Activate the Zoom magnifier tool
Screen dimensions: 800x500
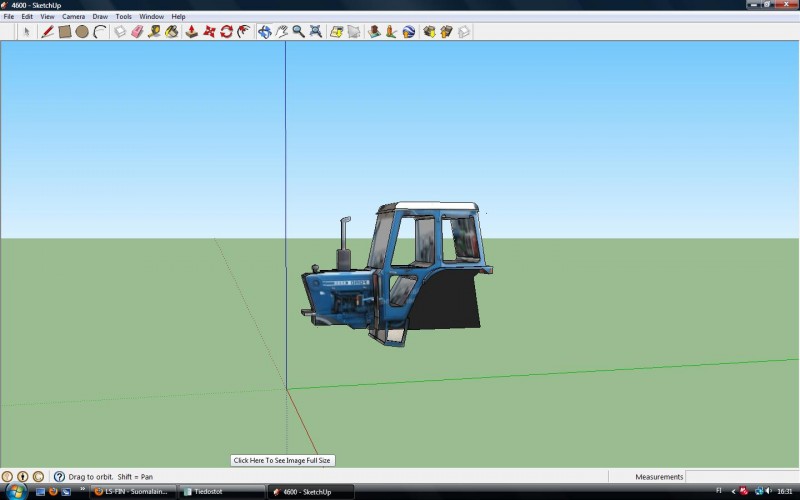298,32
